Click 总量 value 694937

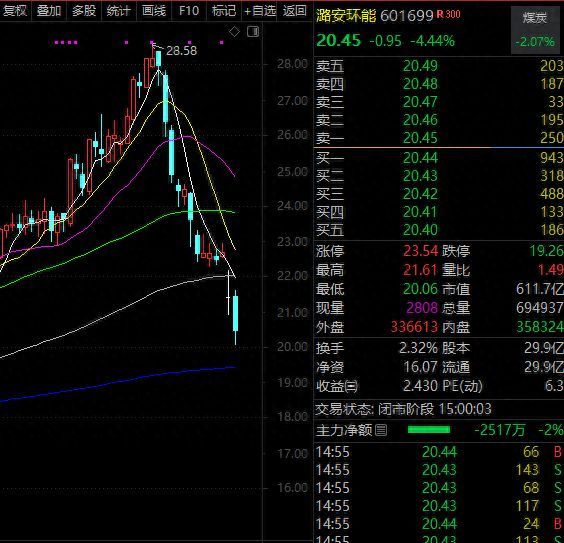[x=540, y=308]
